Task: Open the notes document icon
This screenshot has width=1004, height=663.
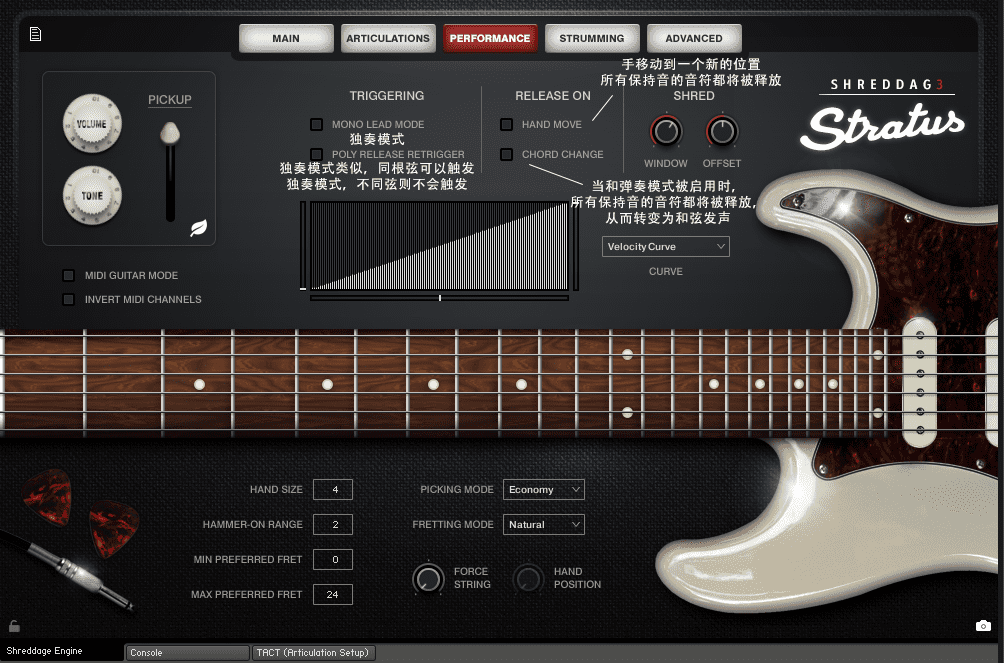Action: (35, 34)
